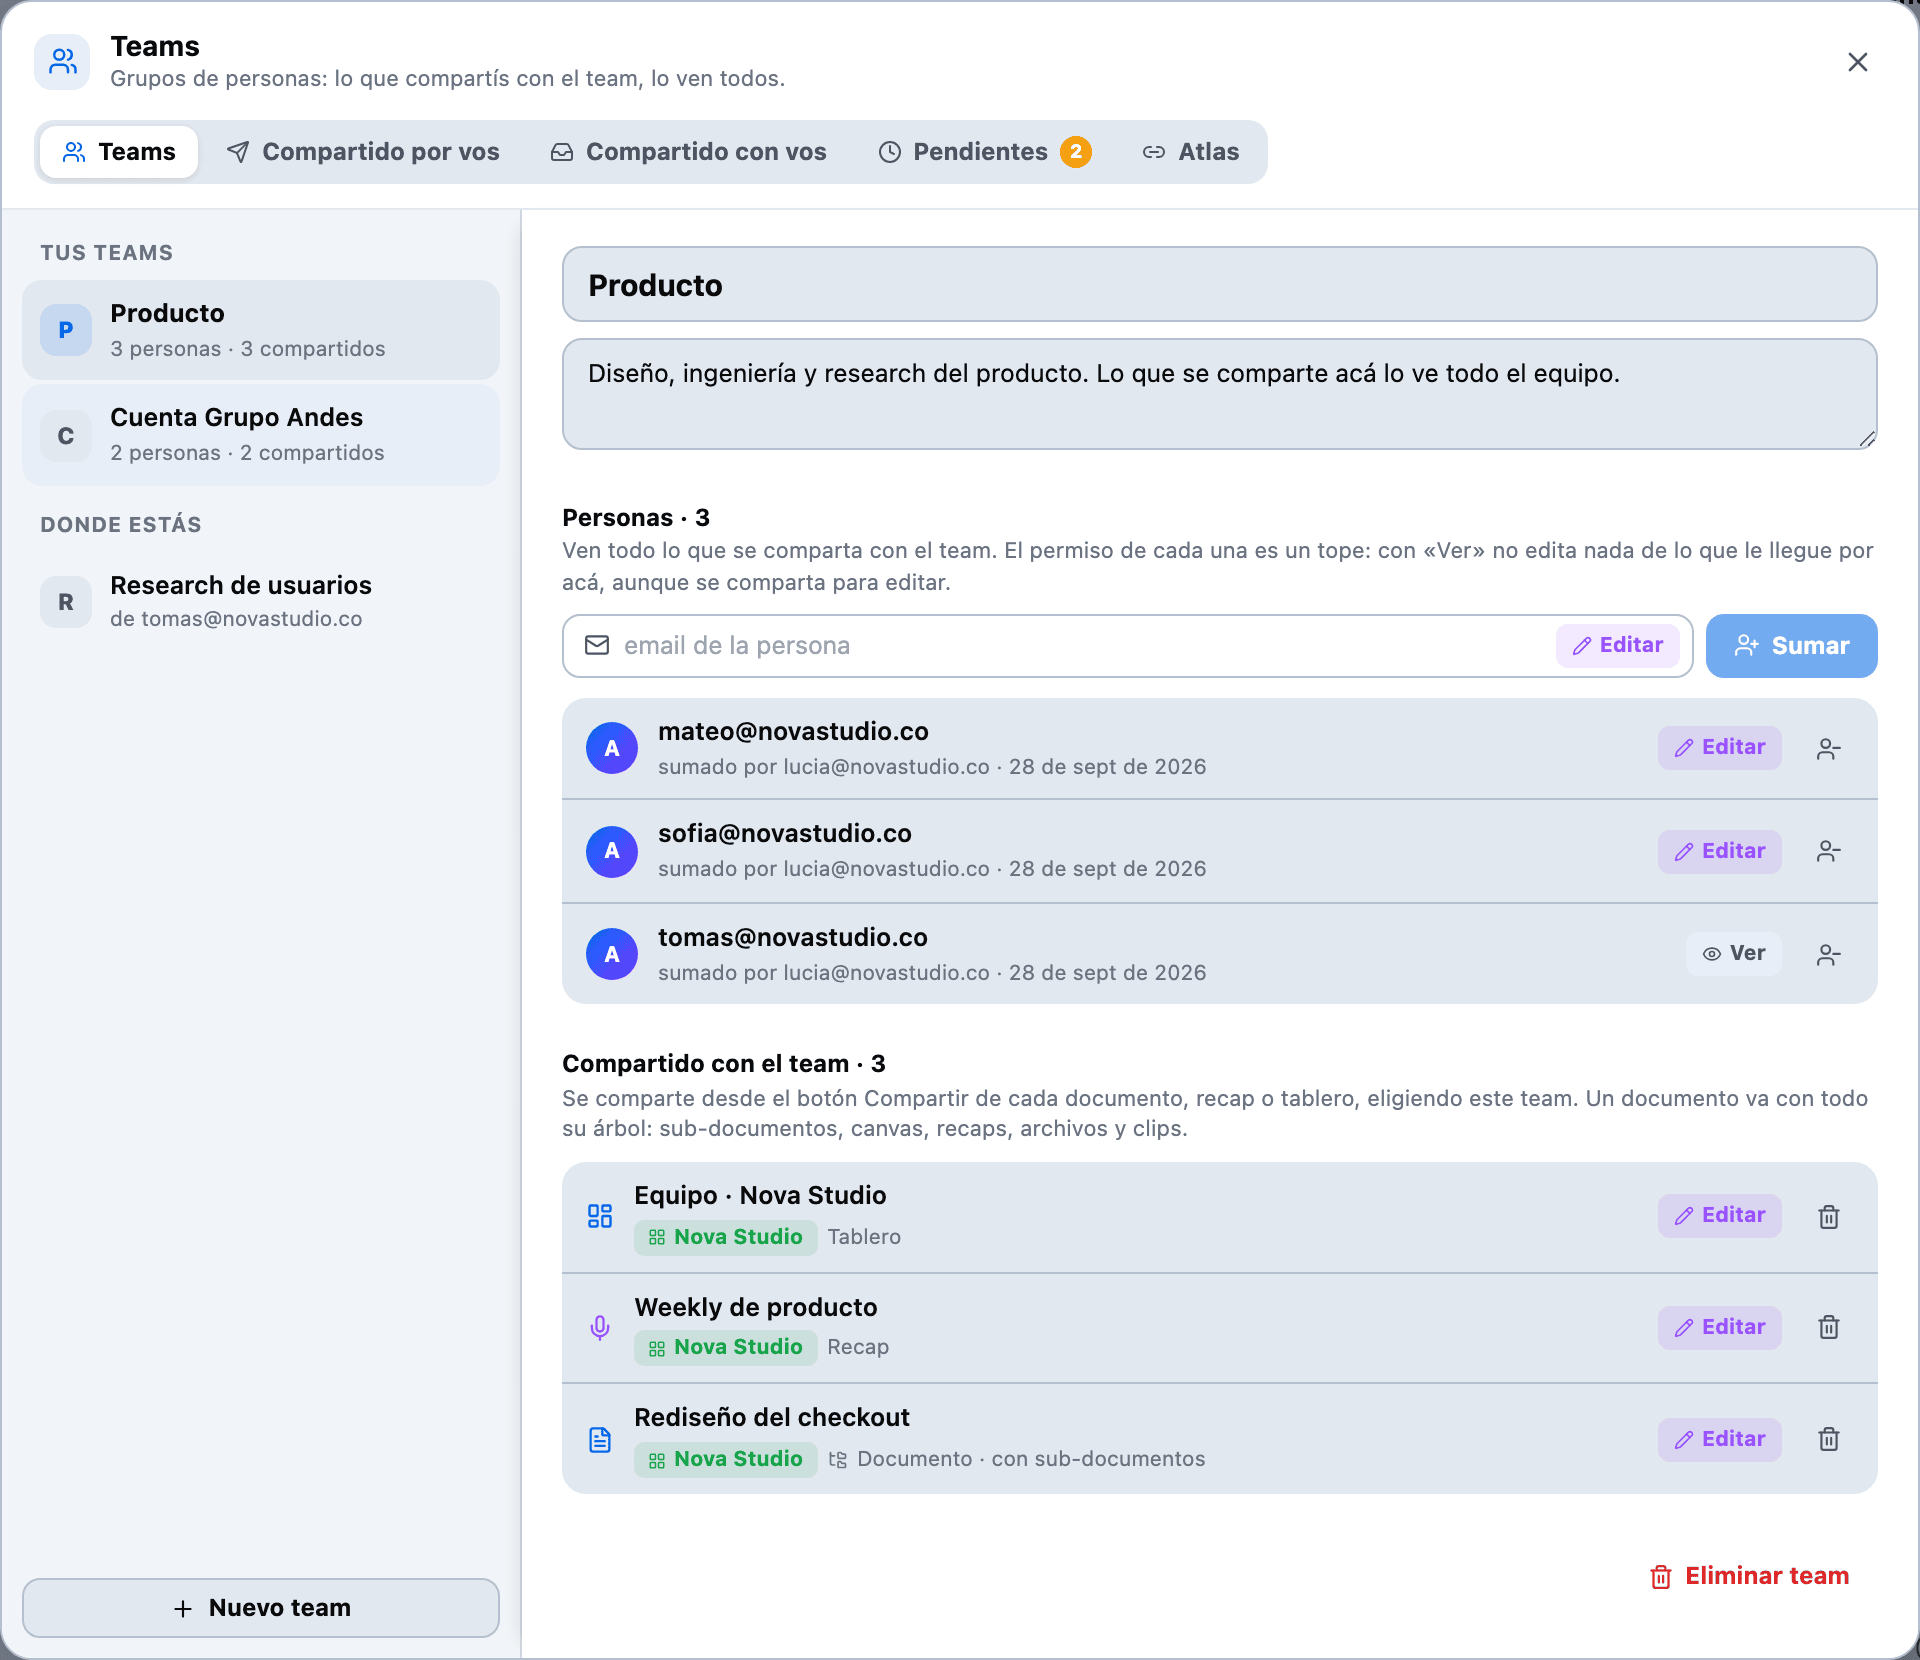Click the sub-documents tree icon in Rediseño row

(838, 1459)
